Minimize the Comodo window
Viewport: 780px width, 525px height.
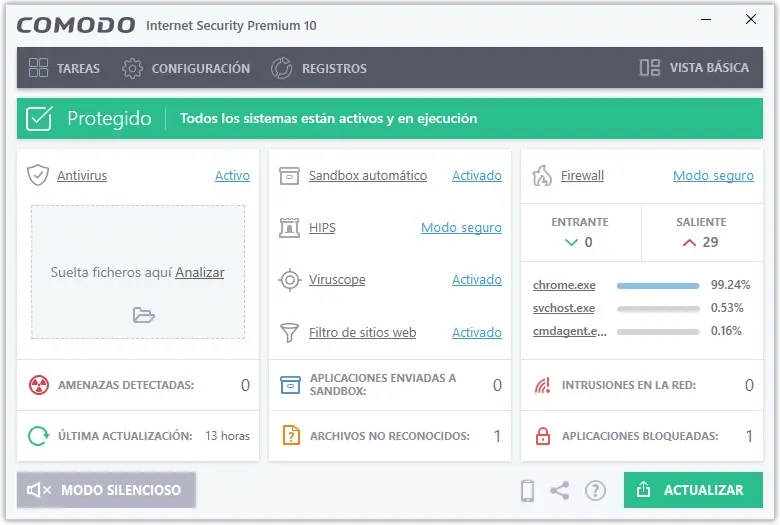[x=706, y=20]
